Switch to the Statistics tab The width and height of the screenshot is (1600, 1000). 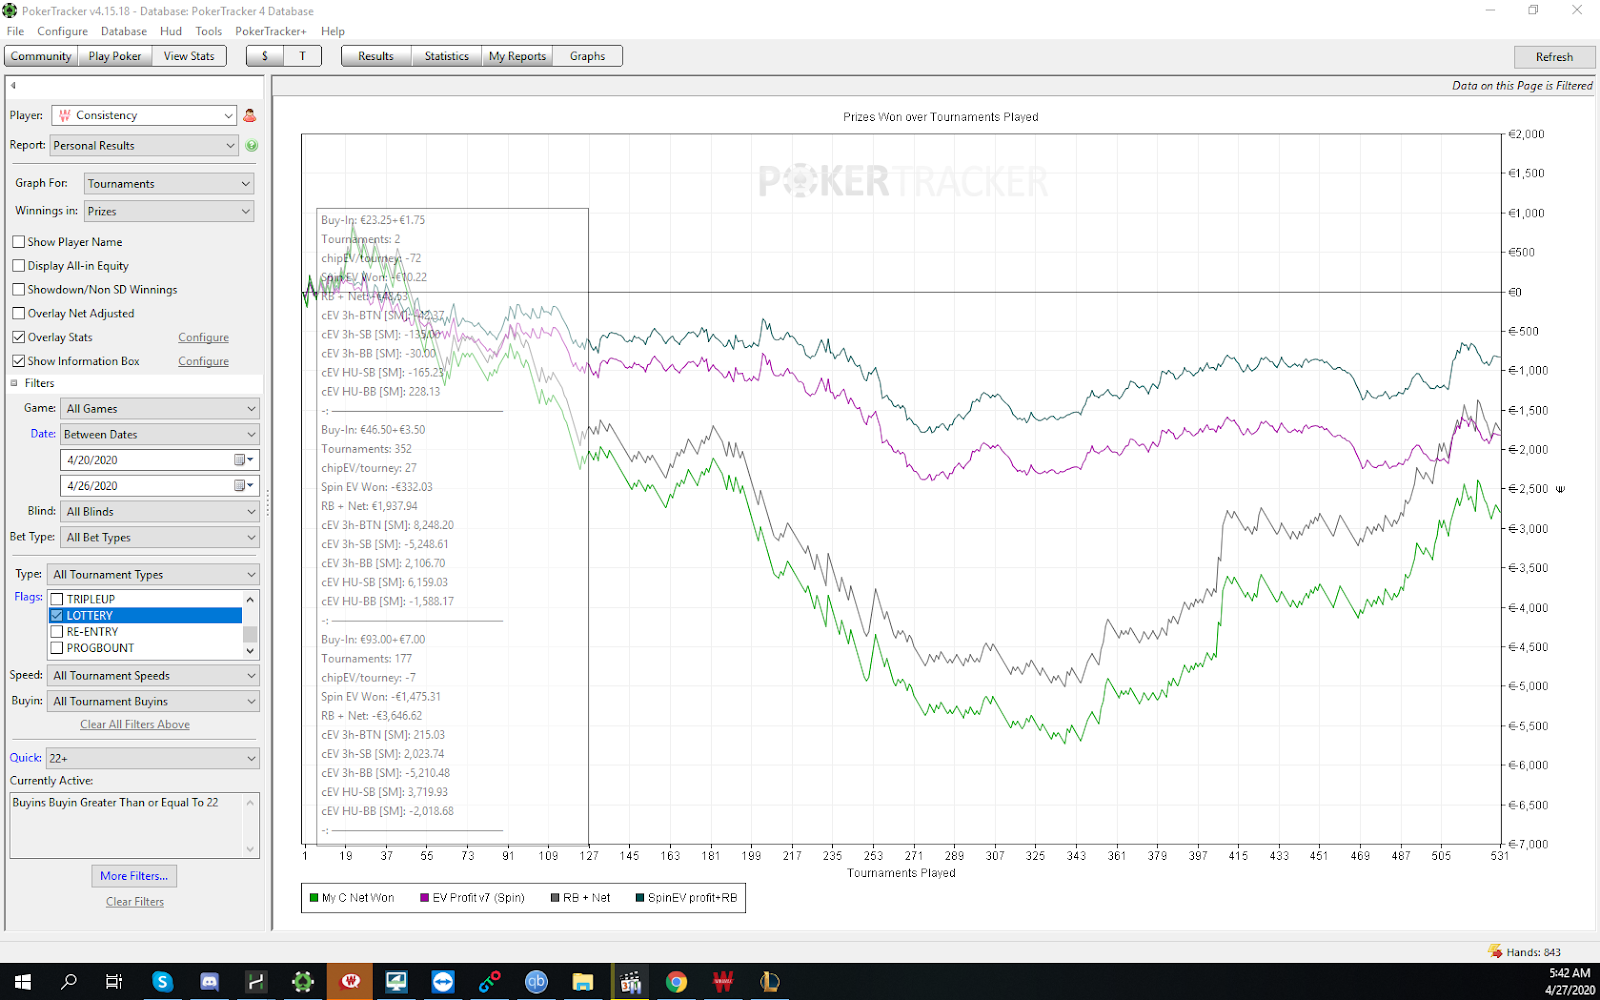click(446, 57)
